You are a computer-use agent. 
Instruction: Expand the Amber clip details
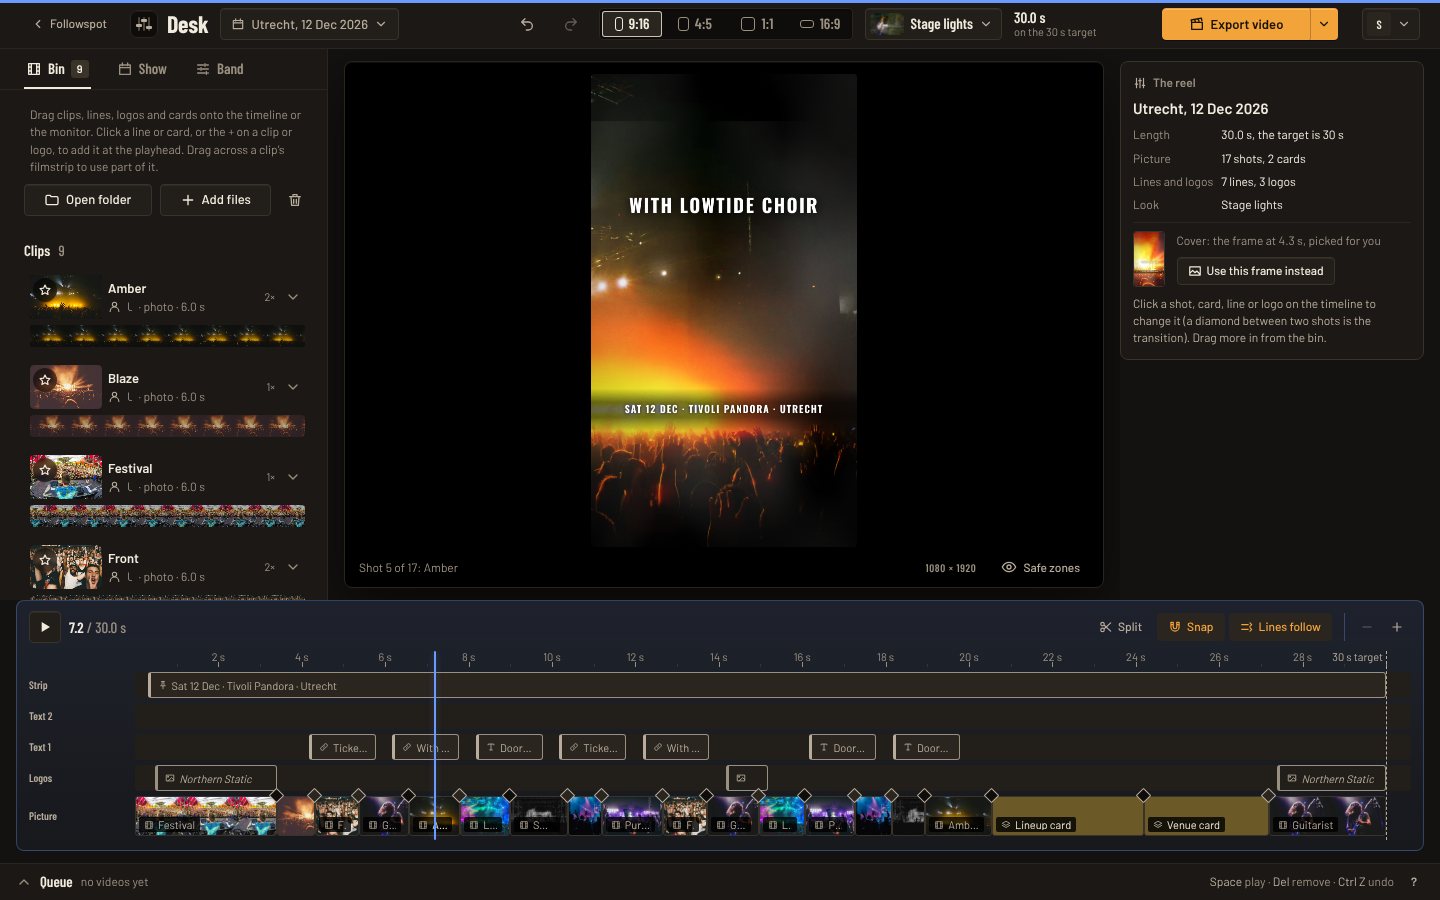coord(293,297)
